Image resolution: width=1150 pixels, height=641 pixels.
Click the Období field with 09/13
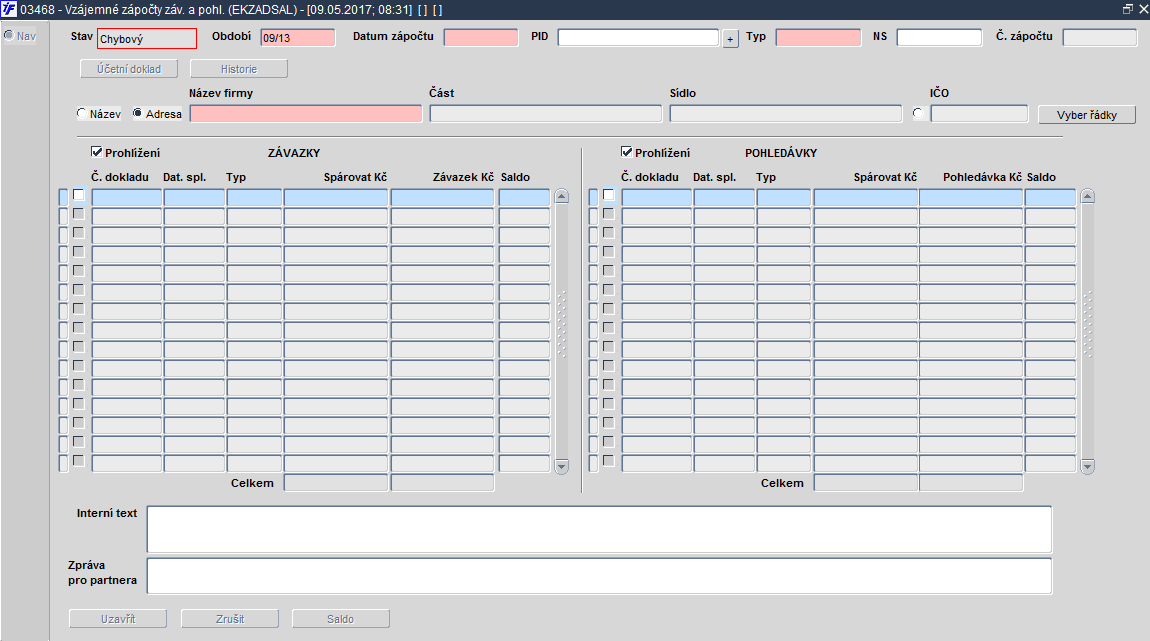(x=298, y=38)
